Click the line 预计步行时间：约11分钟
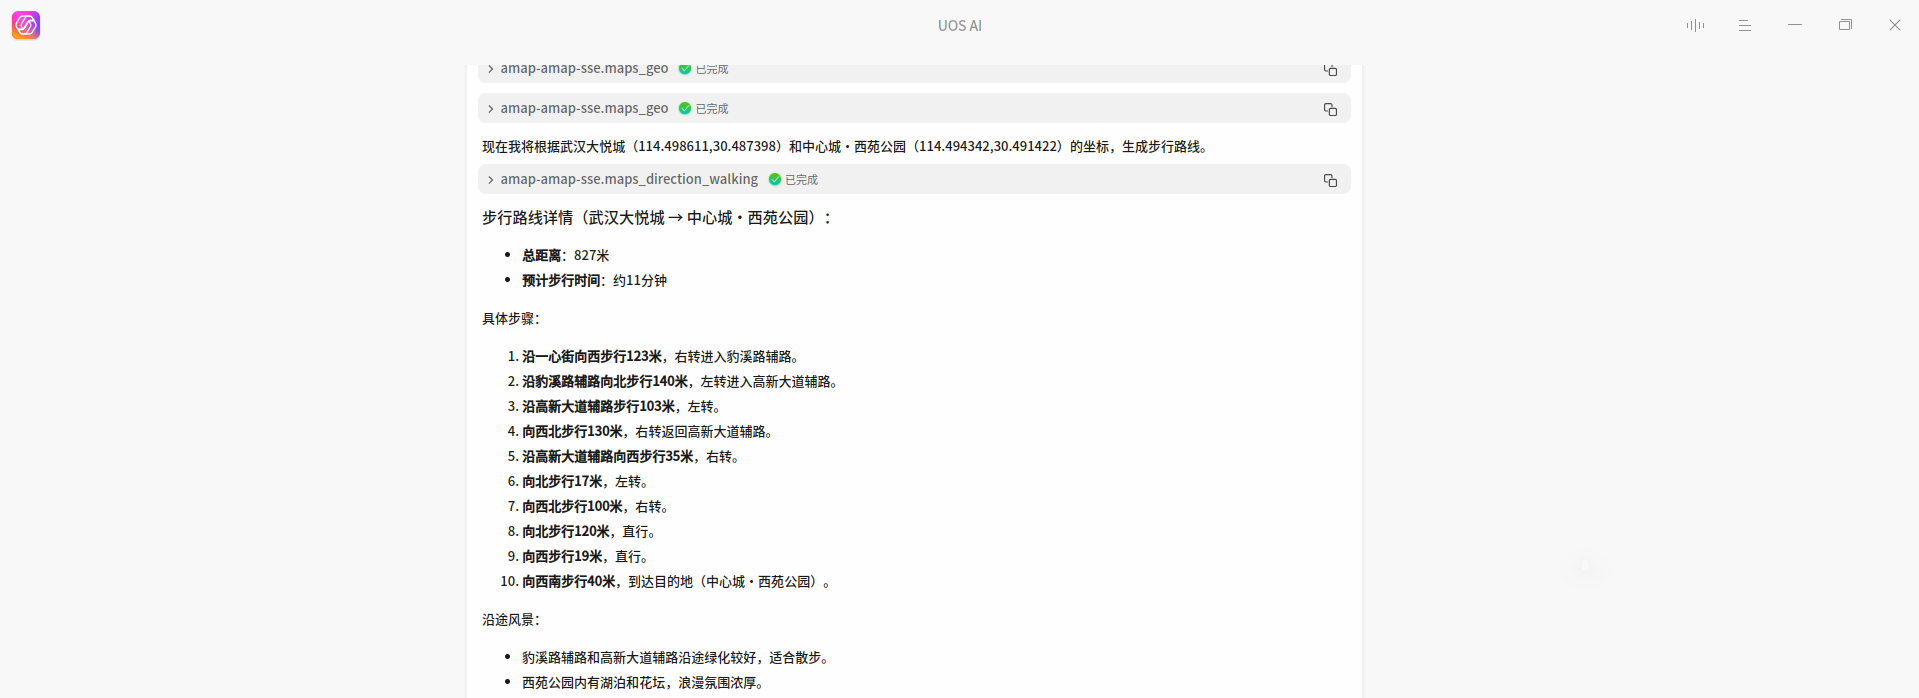This screenshot has height=698, width=1919. tap(594, 281)
